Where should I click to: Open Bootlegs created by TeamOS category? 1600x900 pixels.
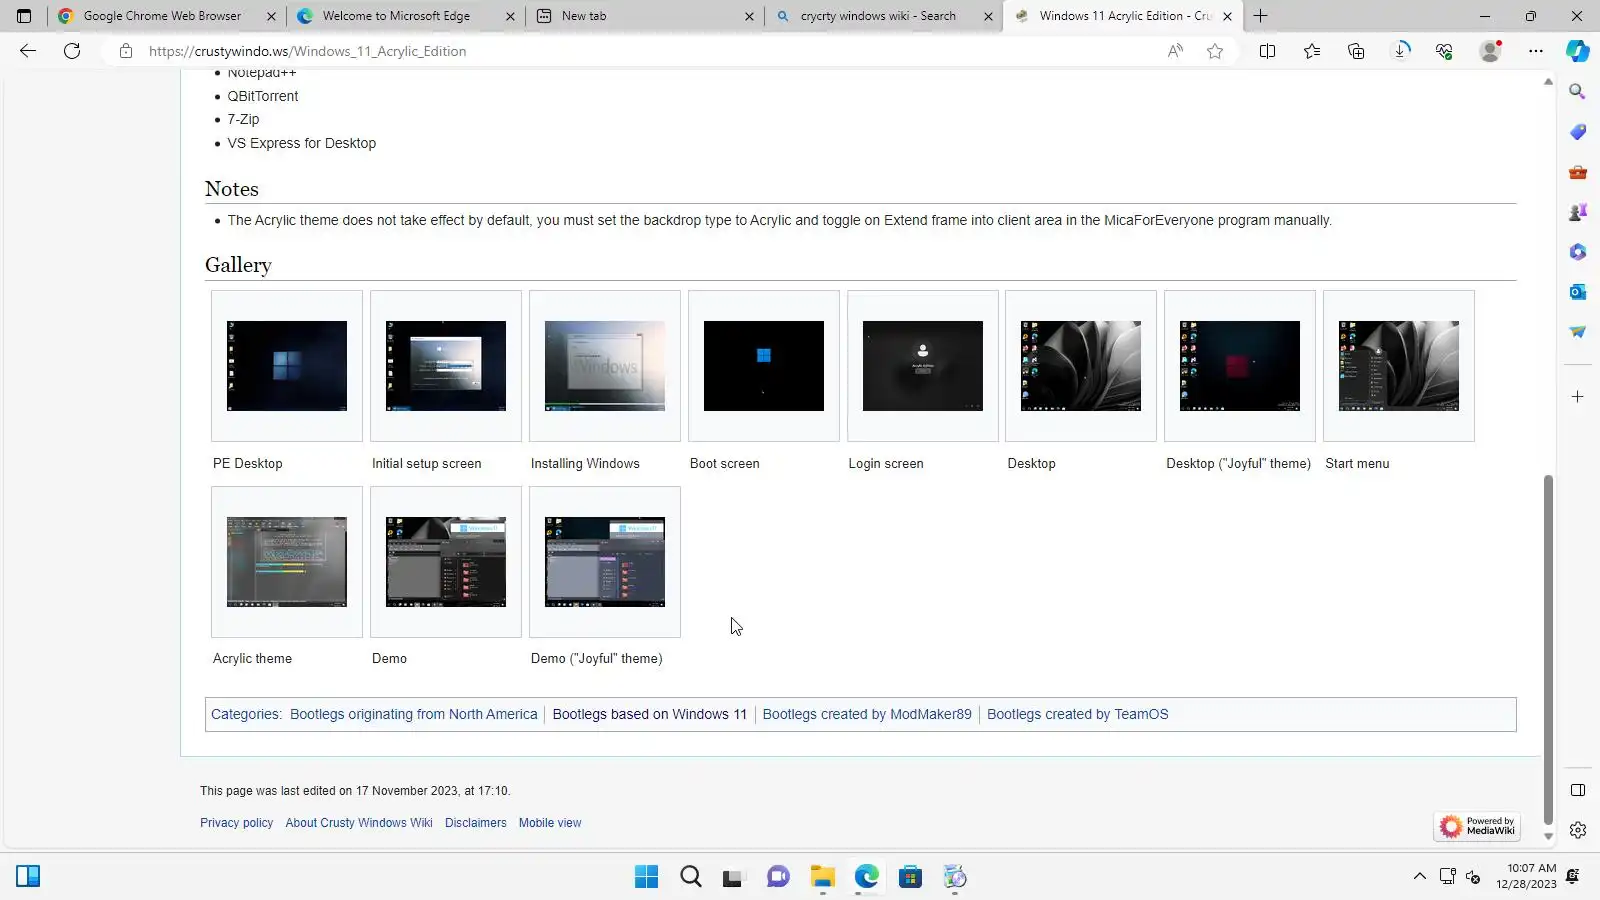(x=1078, y=714)
